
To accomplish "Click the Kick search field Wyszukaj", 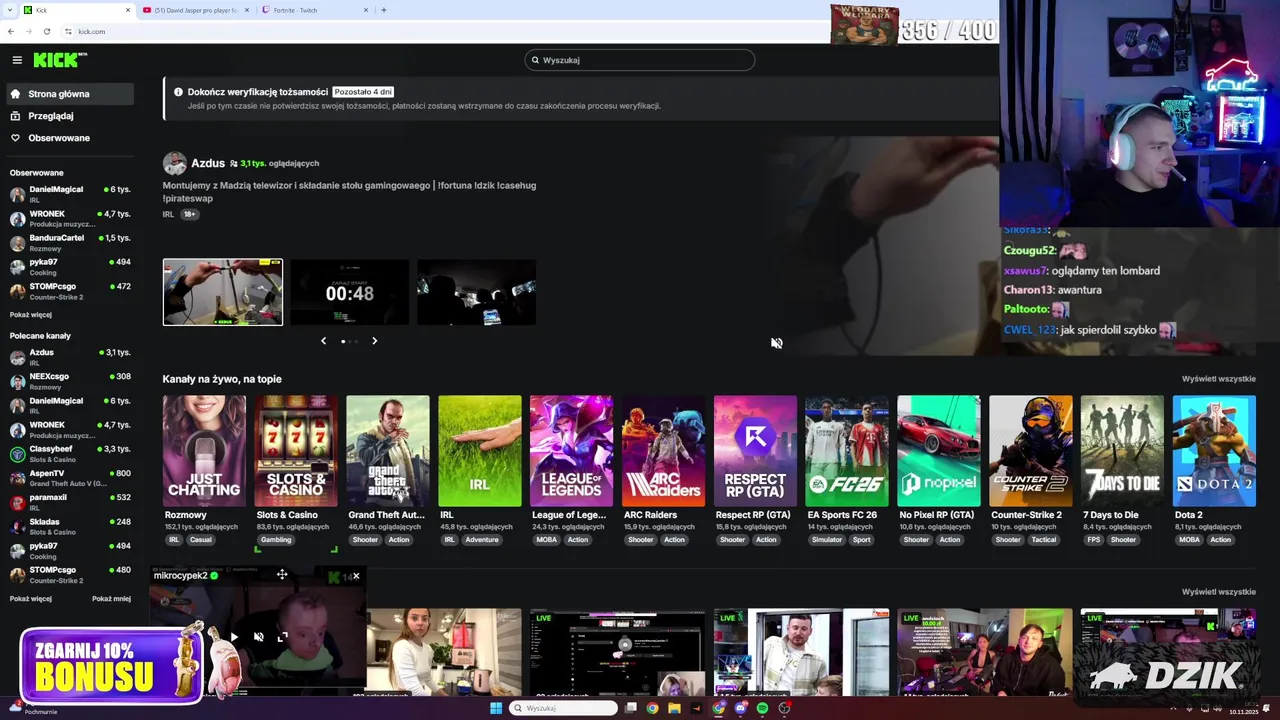I will coord(640,60).
